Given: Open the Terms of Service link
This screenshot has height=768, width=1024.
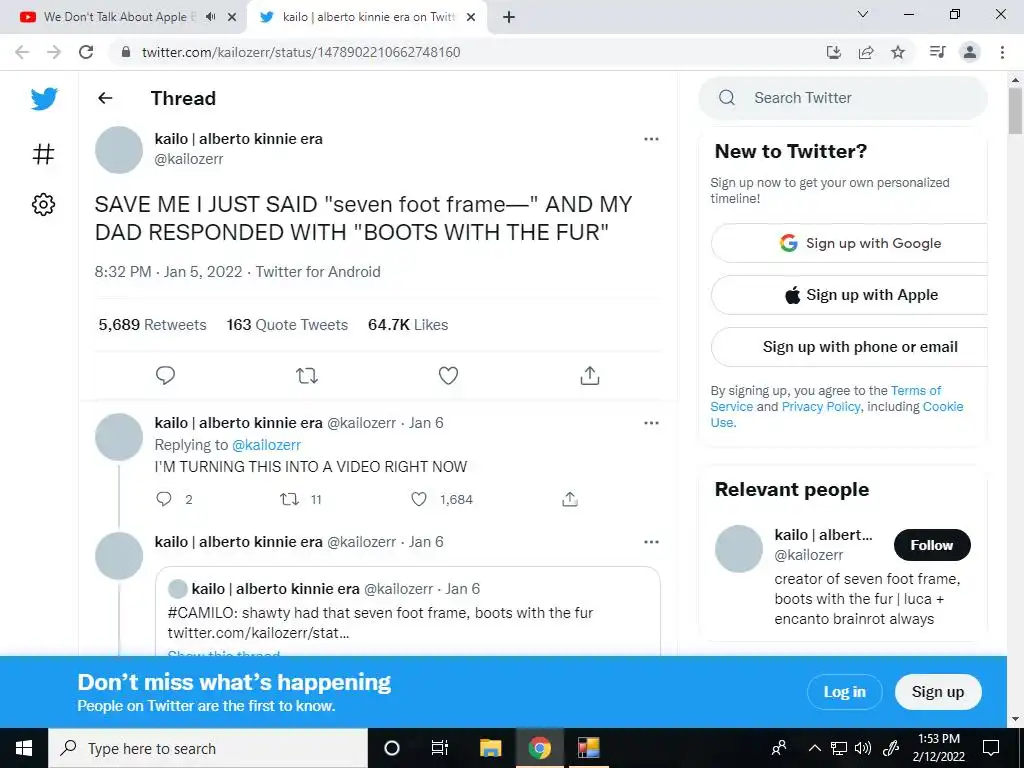Looking at the screenshot, I should point(916,391).
